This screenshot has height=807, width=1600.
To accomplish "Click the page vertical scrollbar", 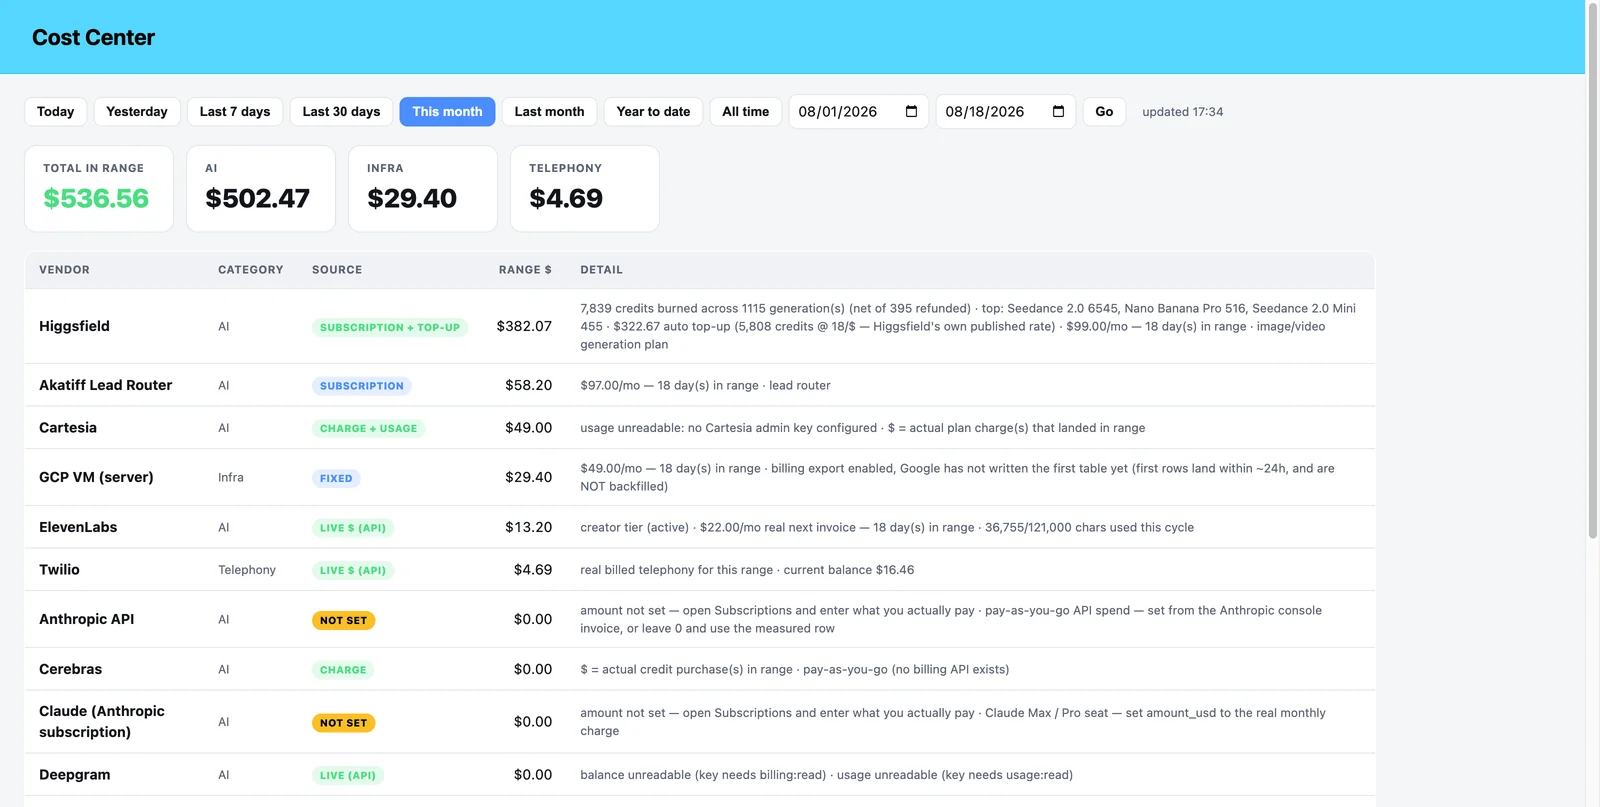I will point(1592,270).
